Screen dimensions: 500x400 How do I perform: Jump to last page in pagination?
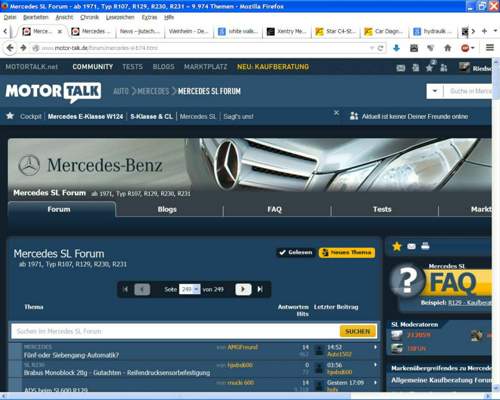(x=260, y=289)
